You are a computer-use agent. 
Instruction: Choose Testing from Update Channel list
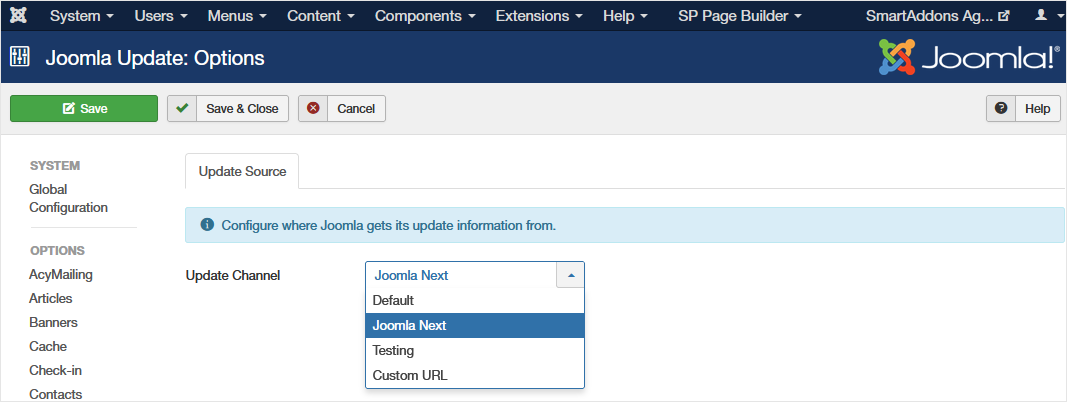(475, 350)
